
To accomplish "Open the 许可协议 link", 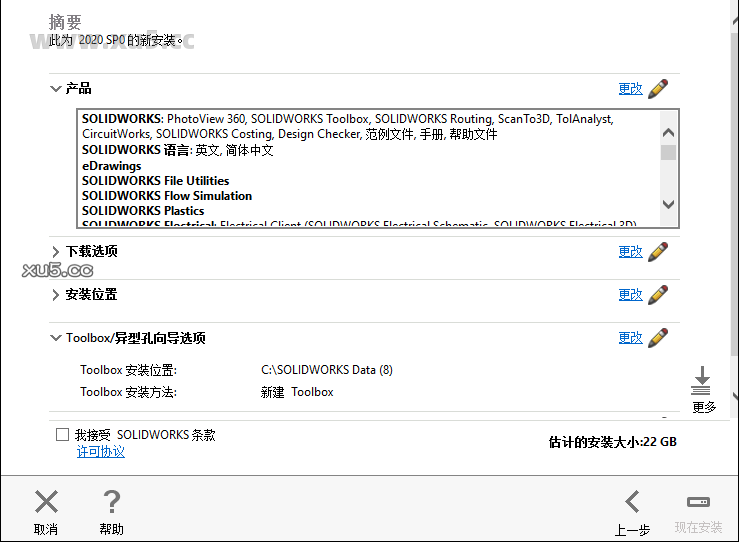I will click(x=101, y=452).
